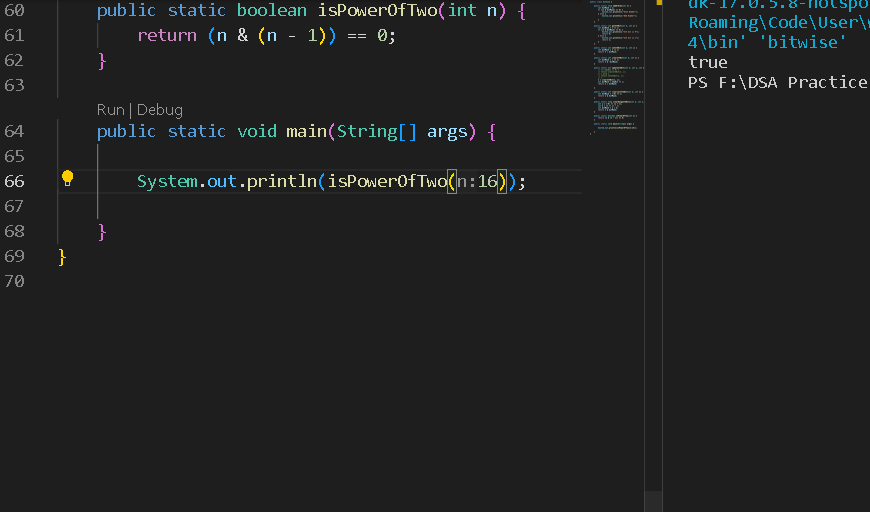The height and width of the screenshot is (512, 870).
Task: Click the return keyword on line 61
Action: [167, 36]
